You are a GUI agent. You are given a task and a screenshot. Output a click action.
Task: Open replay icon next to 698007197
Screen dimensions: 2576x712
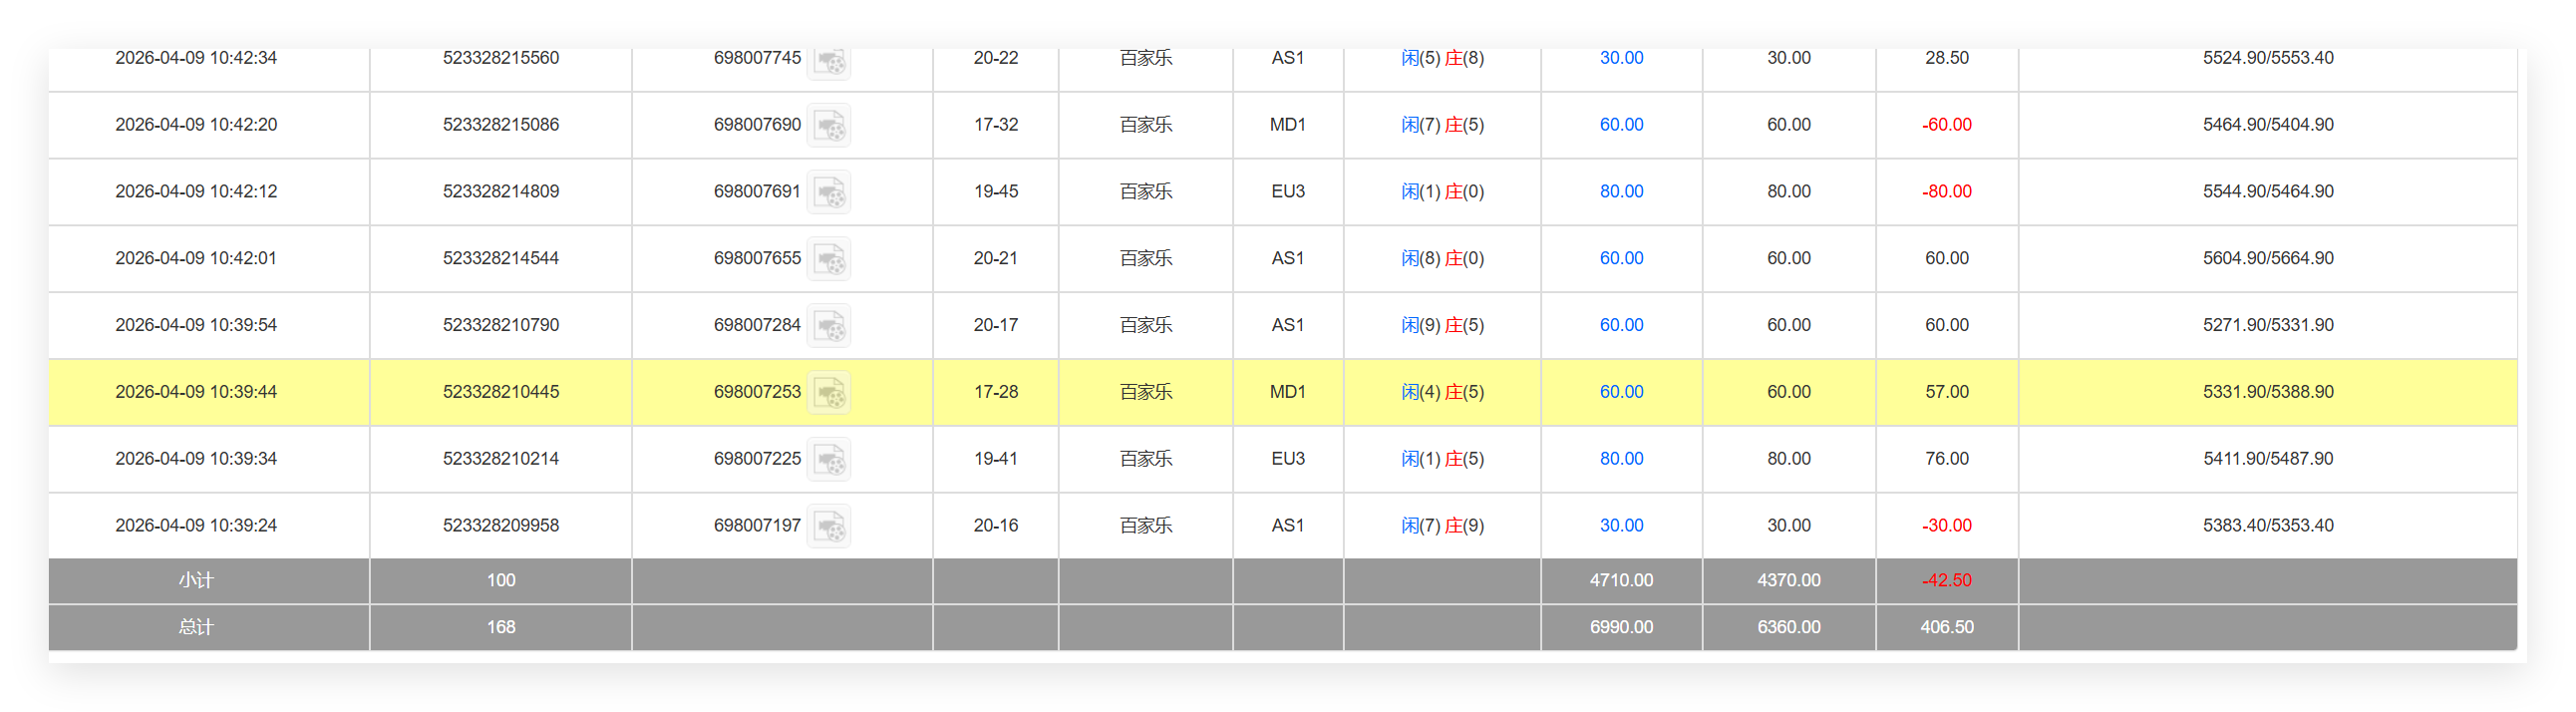coord(828,527)
